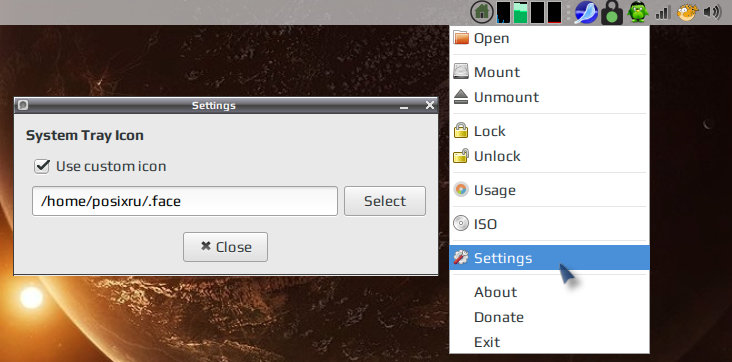
Task: Click the Settings window title text
Action: point(213,106)
